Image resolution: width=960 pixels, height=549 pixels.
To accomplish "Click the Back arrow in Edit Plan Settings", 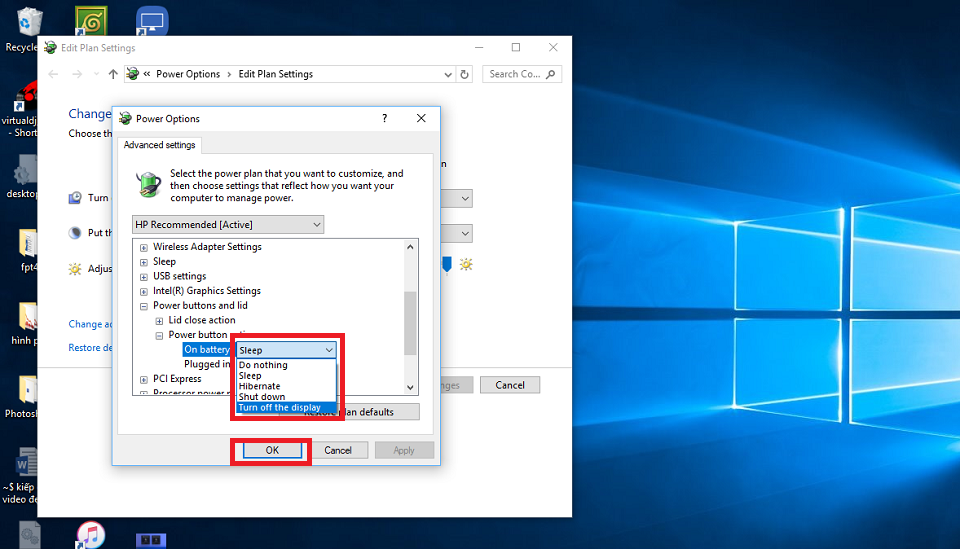I will click(53, 74).
